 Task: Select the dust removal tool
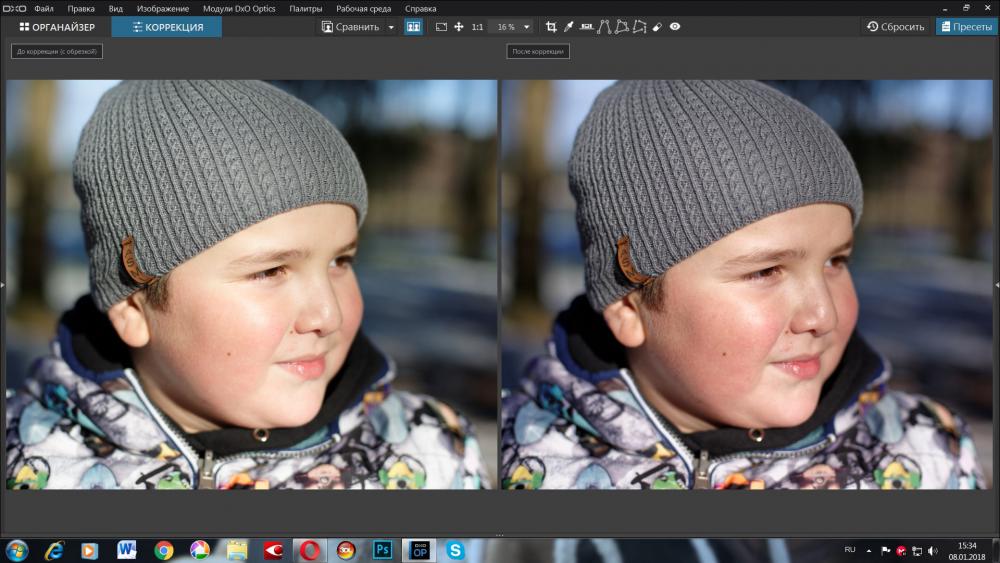(657, 27)
